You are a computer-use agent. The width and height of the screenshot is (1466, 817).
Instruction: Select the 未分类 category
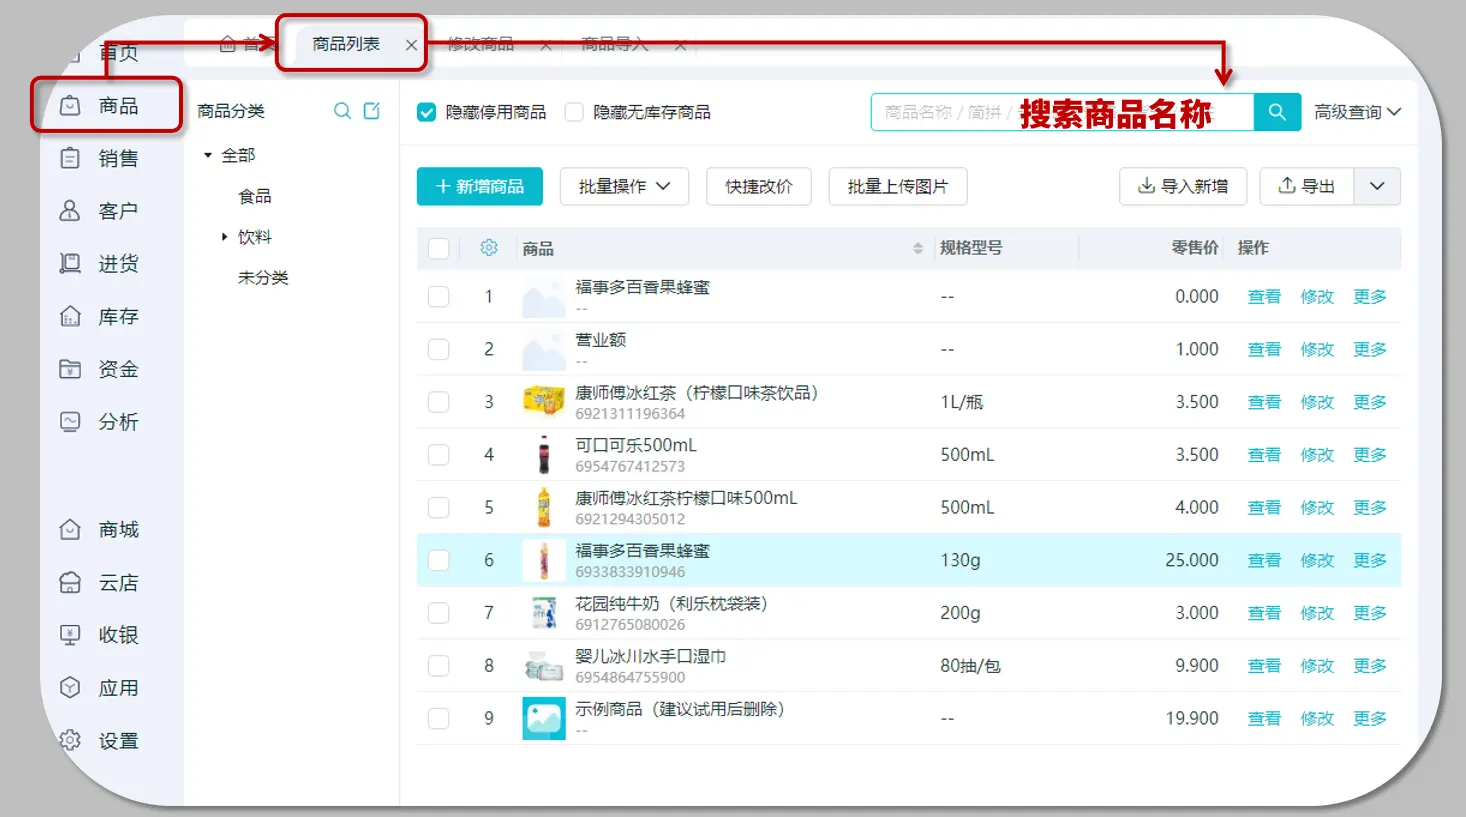click(263, 277)
